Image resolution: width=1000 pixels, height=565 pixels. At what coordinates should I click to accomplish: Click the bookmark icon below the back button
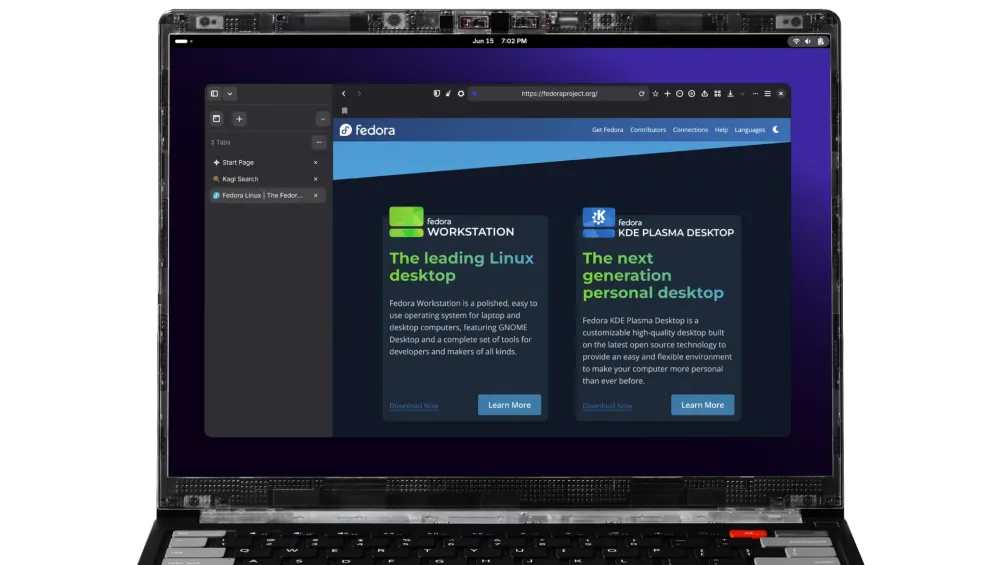(344, 111)
